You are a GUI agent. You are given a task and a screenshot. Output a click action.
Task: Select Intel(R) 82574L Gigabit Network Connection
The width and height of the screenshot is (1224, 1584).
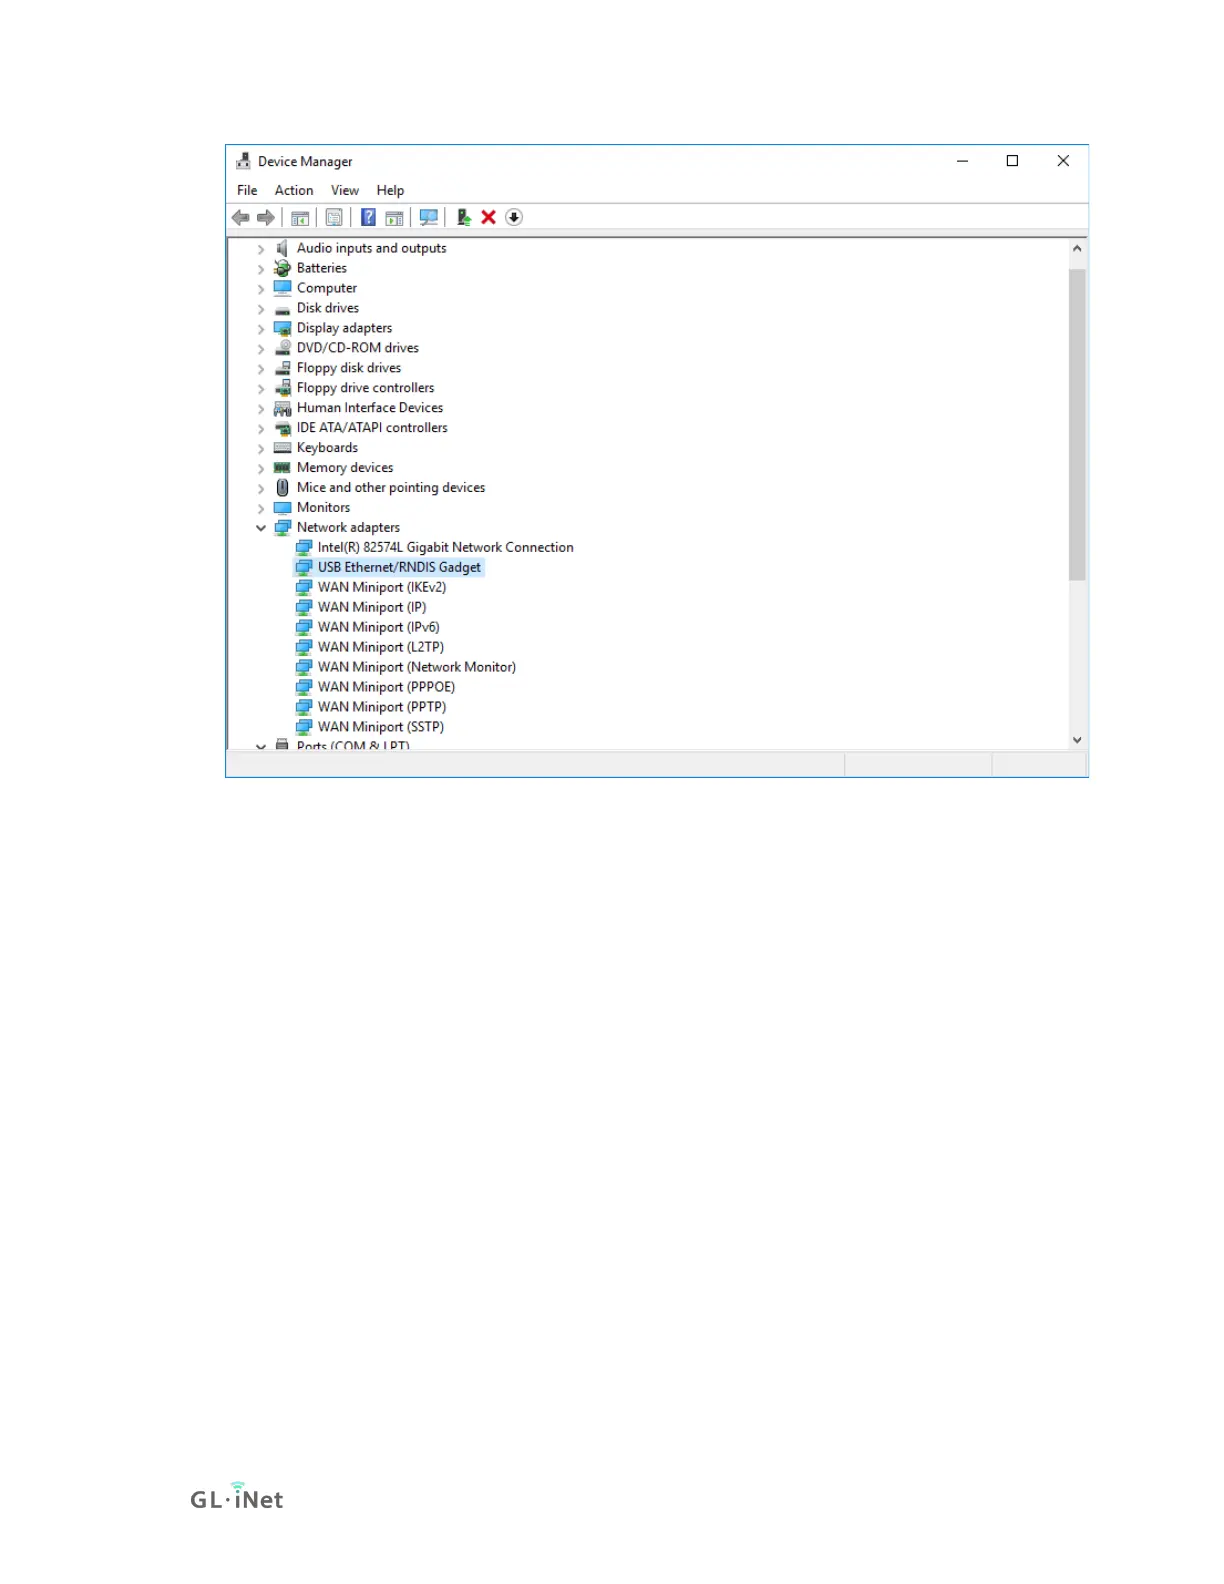[x=446, y=548]
